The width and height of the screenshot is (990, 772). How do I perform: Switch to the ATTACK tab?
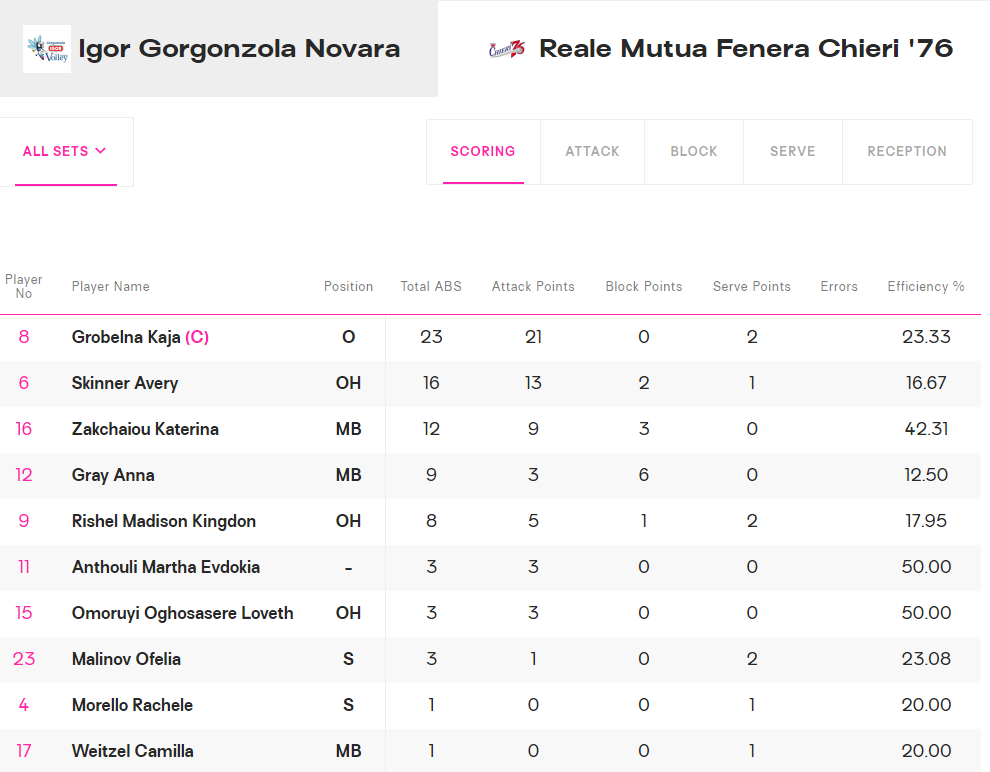coord(592,152)
